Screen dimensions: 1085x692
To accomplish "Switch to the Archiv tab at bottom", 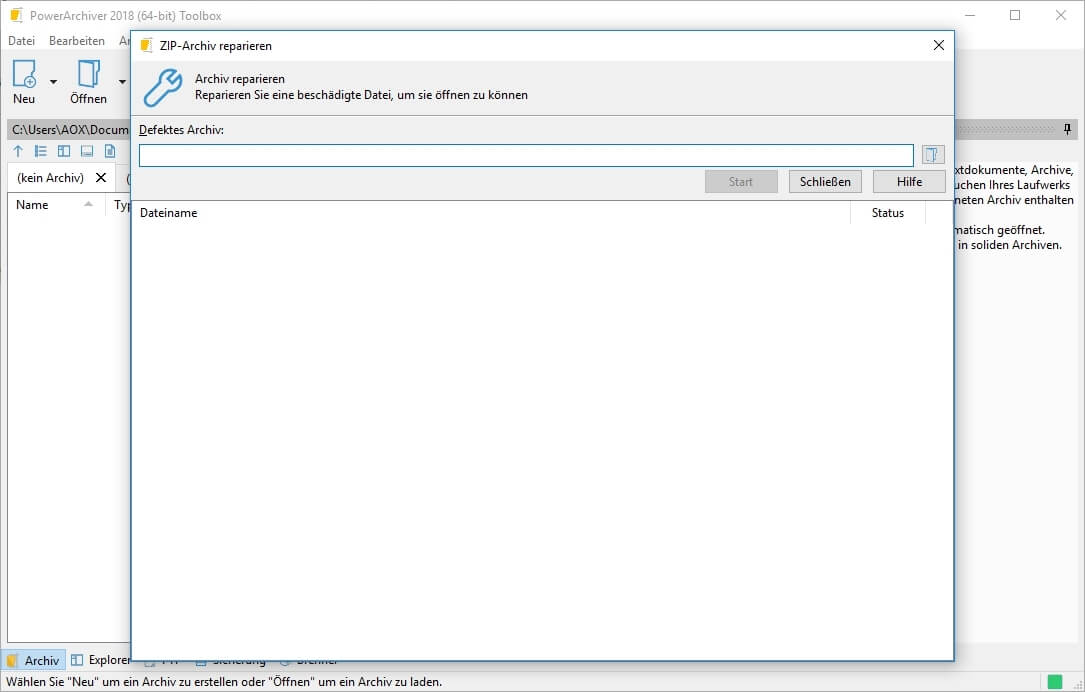I will coord(33,660).
